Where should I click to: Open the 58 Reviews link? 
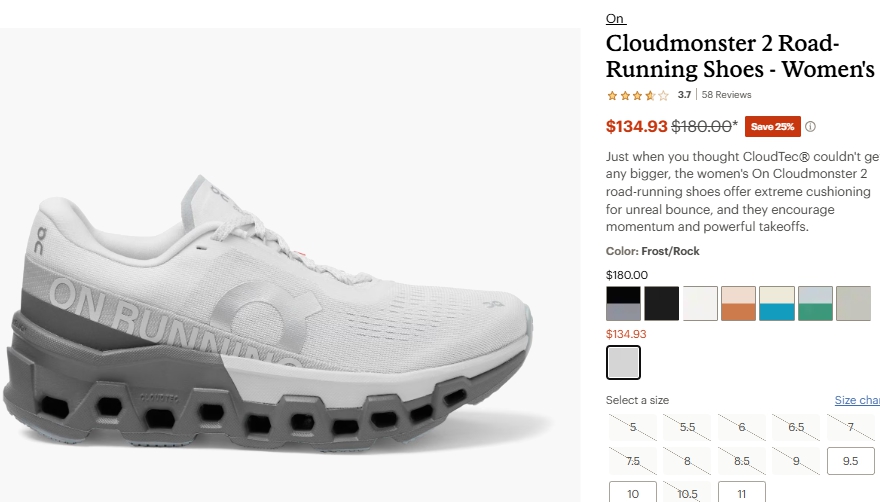(726, 95)
